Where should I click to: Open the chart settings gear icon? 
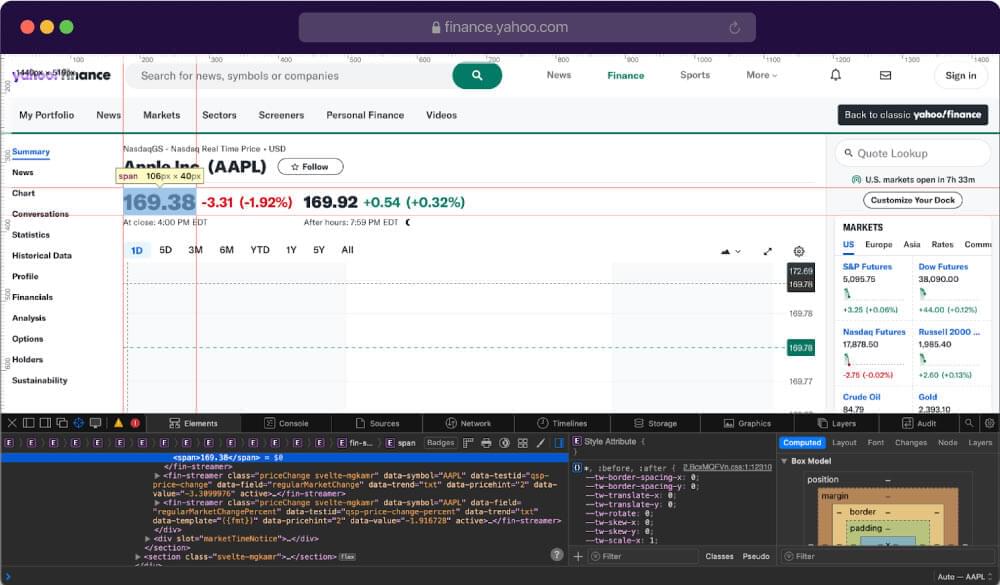[x=797, y=252]
